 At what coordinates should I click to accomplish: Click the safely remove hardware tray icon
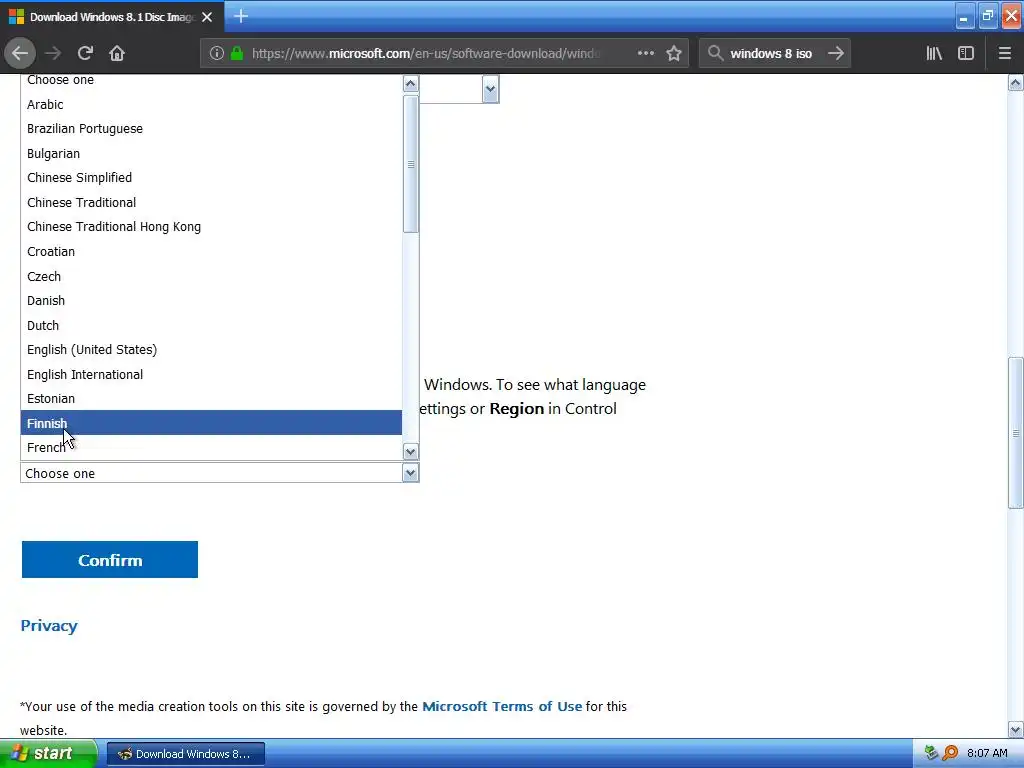point(931,754)
